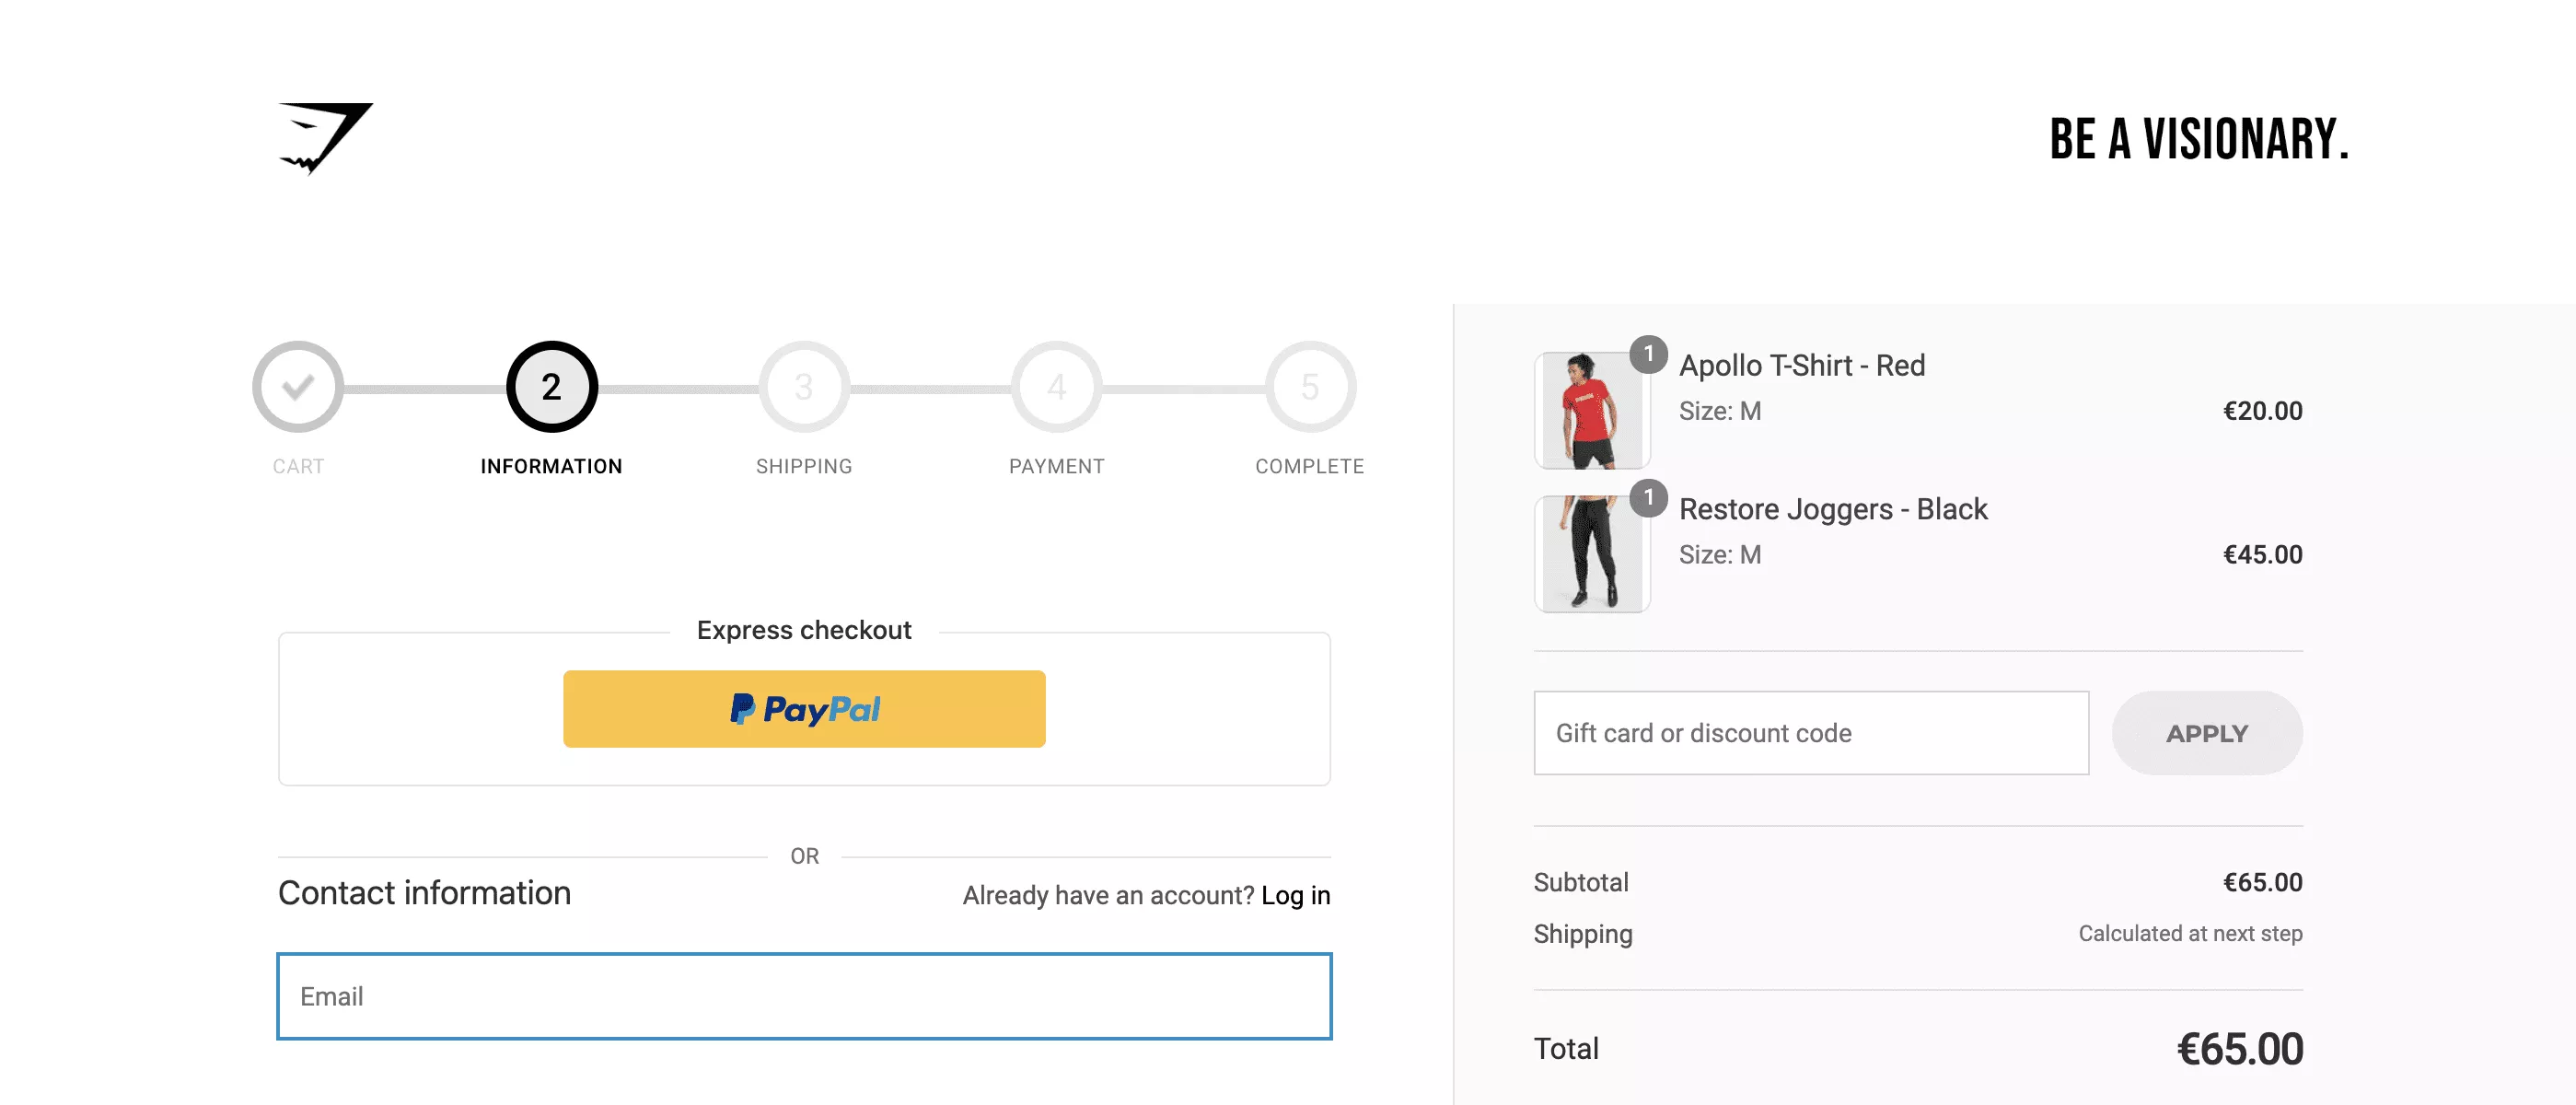Click the Log in account link

[x=1296, y=894]
